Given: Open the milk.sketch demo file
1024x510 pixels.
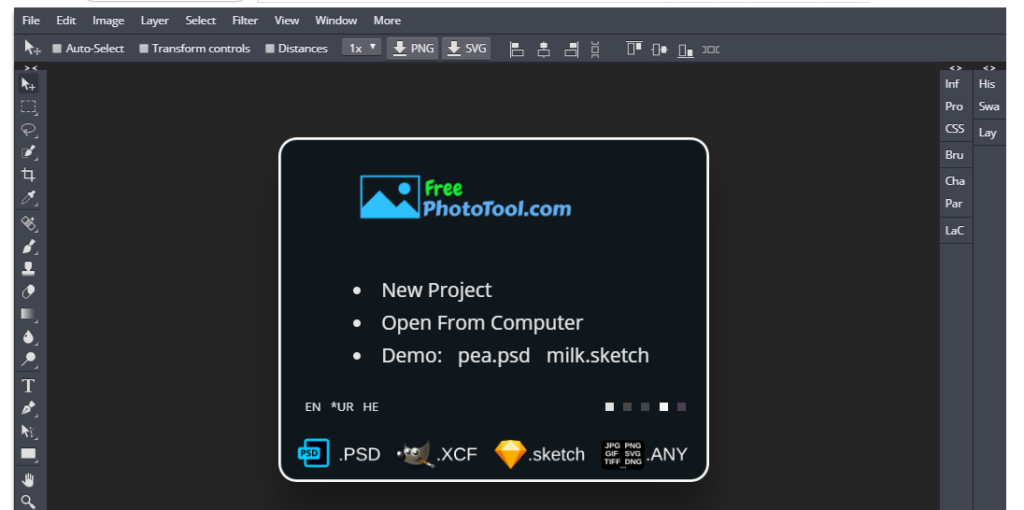Looking at the screenshot, I should [x=598, y=355].
